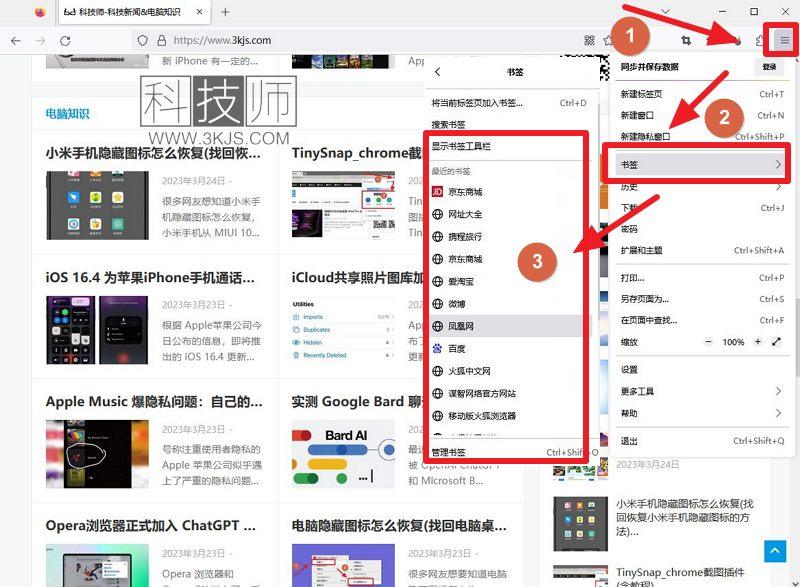
Task: Open article 小米手机隐藏图标怎么恢复 headline
Action: 153,153
